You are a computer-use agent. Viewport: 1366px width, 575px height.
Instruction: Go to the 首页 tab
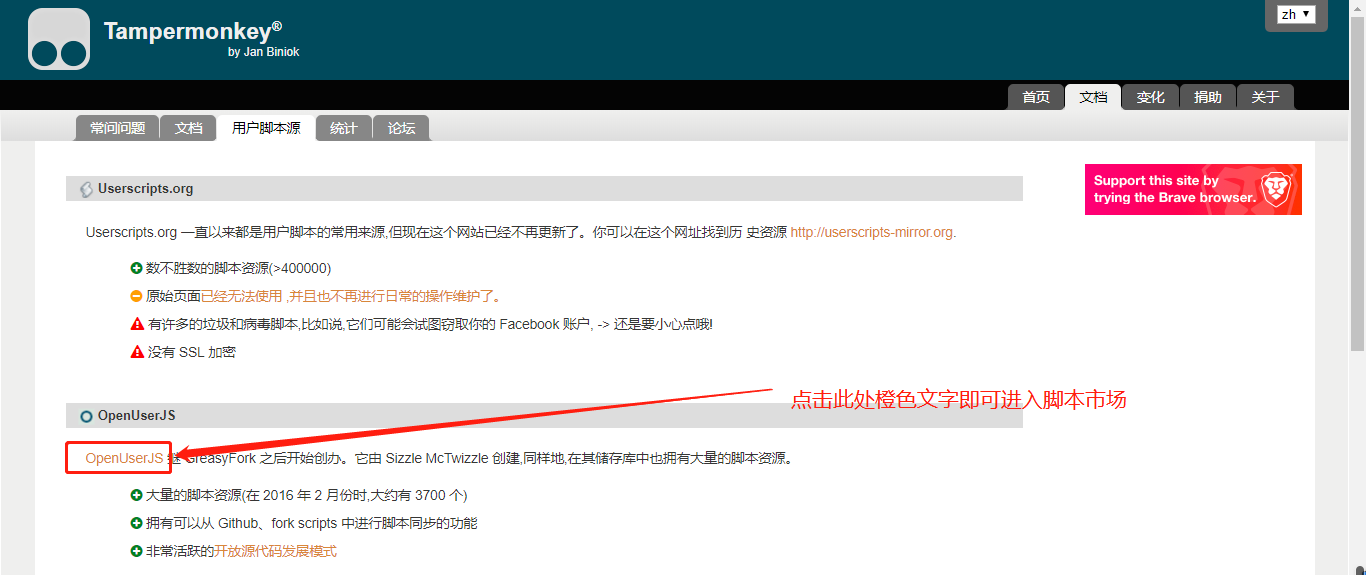tap(1036, 97)
